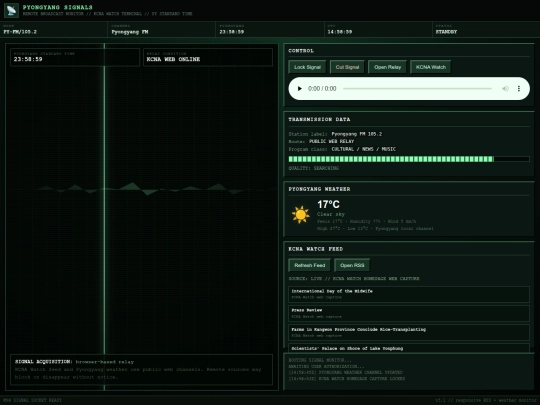The height and width of the screenshot is (405, 540).
Task: Click the '17°C' temperature reading
Action: pos(328,204)
